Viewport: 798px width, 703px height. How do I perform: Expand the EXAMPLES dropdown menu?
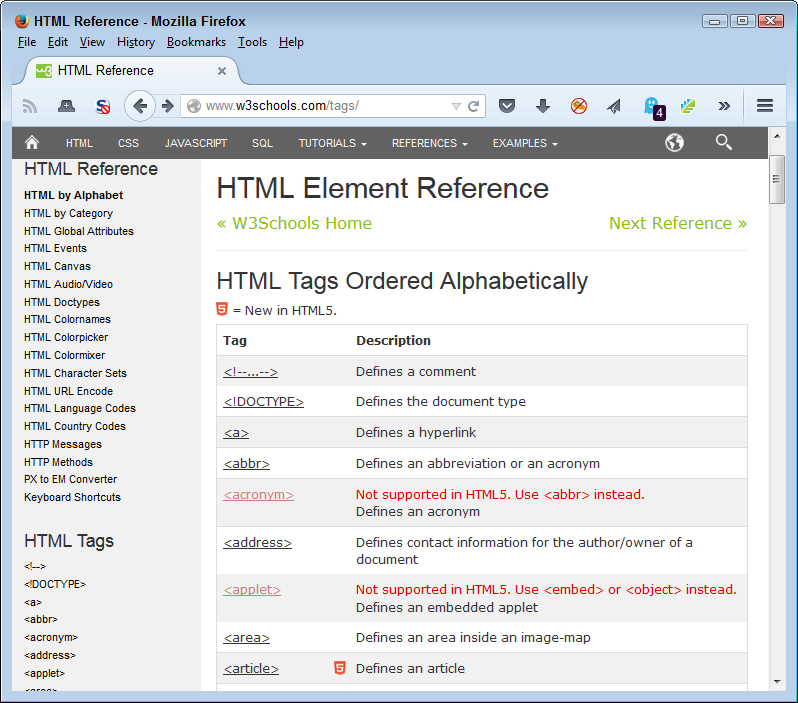pos(525,143)
